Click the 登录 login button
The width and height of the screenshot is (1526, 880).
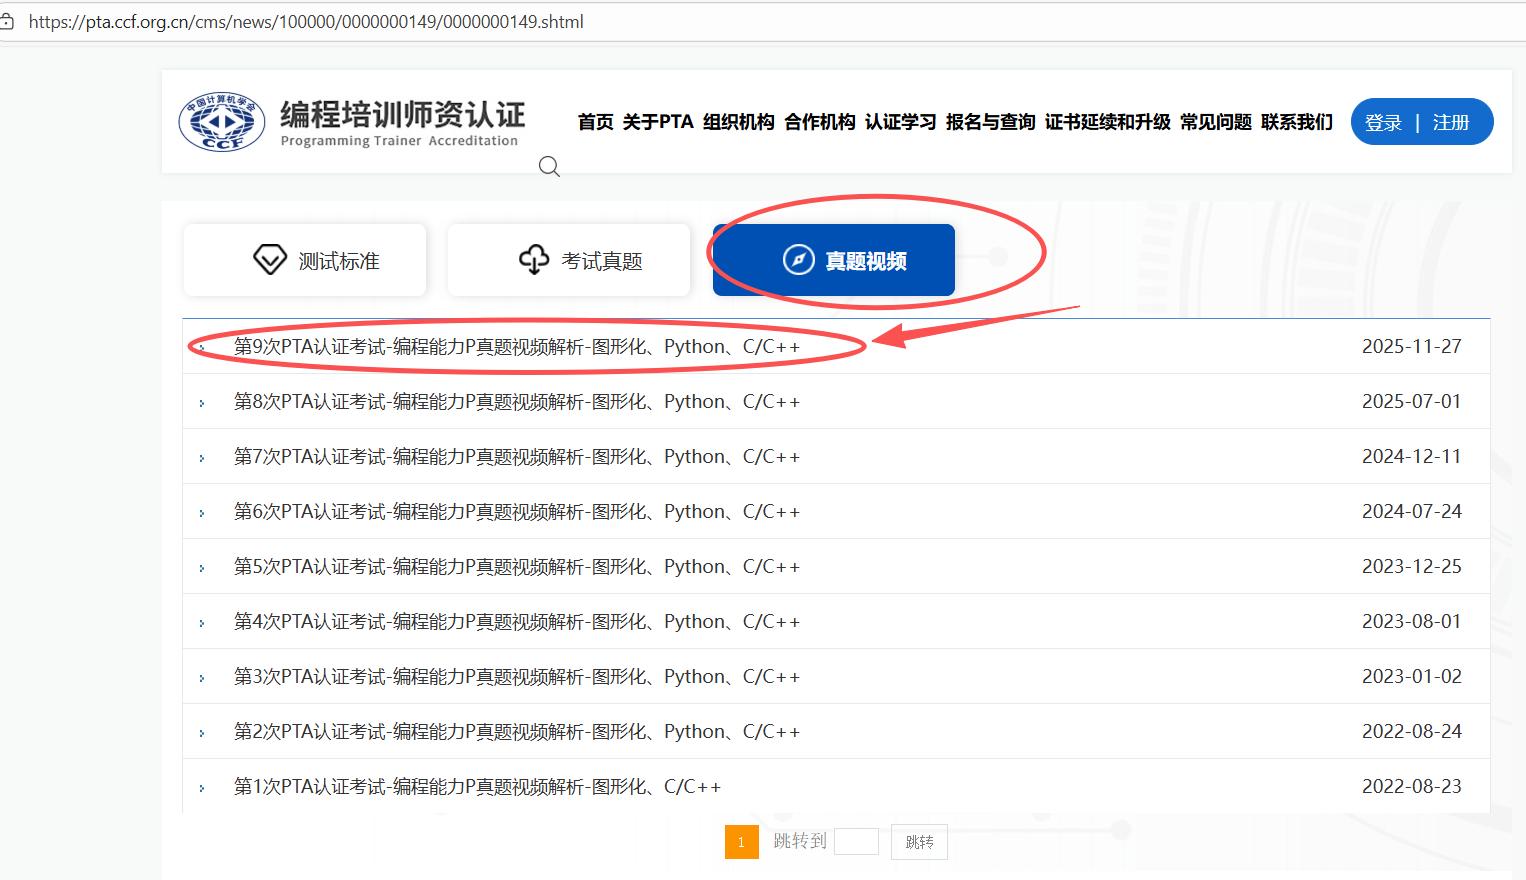point(1383,122)
